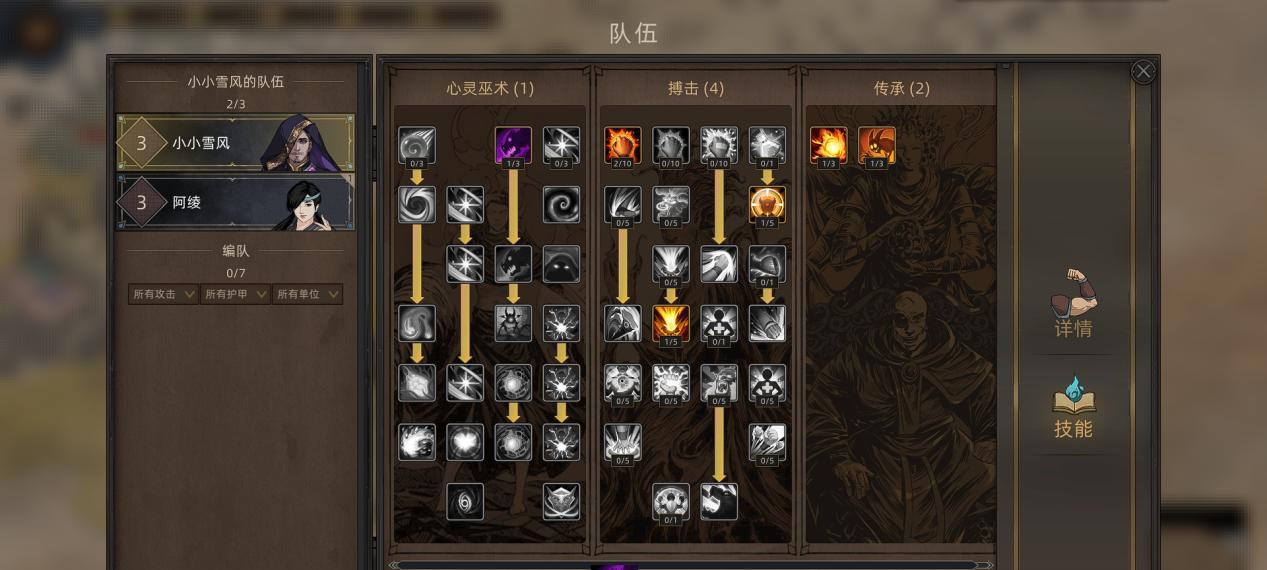Select party member 阿绫
The image size is (1267, 570).
[235, 202]
